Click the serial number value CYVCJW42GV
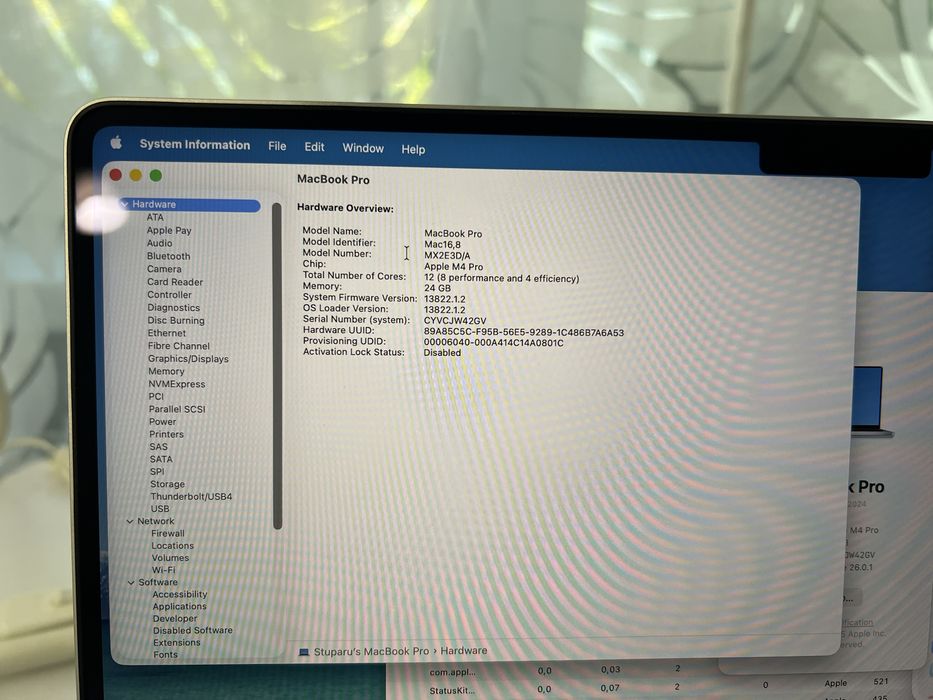This screenshot has height=700, width=933. pyautogui.click(x=455, y=321)
